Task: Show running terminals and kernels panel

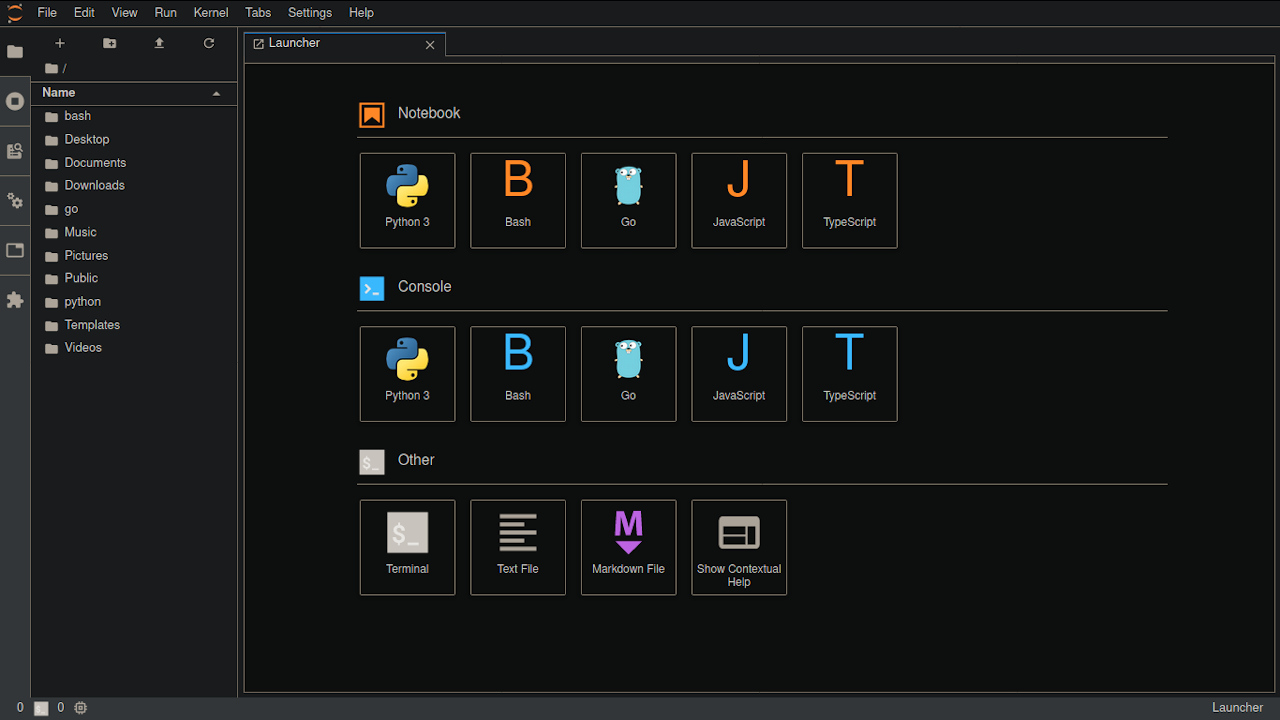Action: click(x=15, y=101)
